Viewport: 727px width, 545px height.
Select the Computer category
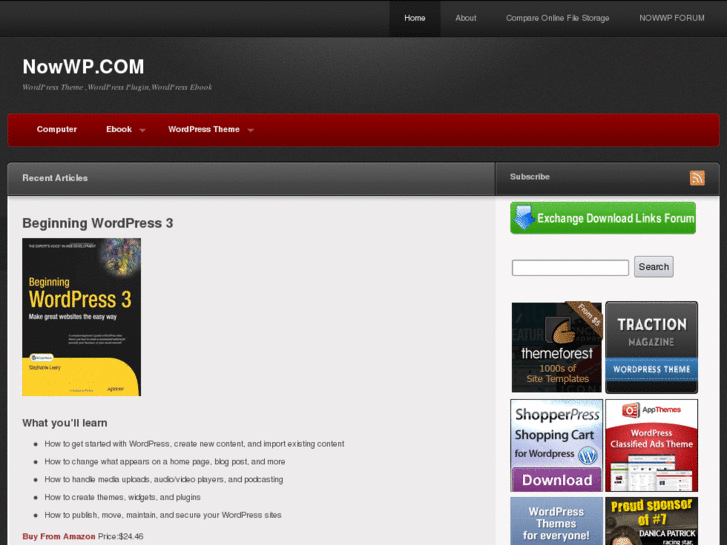click(x=57, y=129)
